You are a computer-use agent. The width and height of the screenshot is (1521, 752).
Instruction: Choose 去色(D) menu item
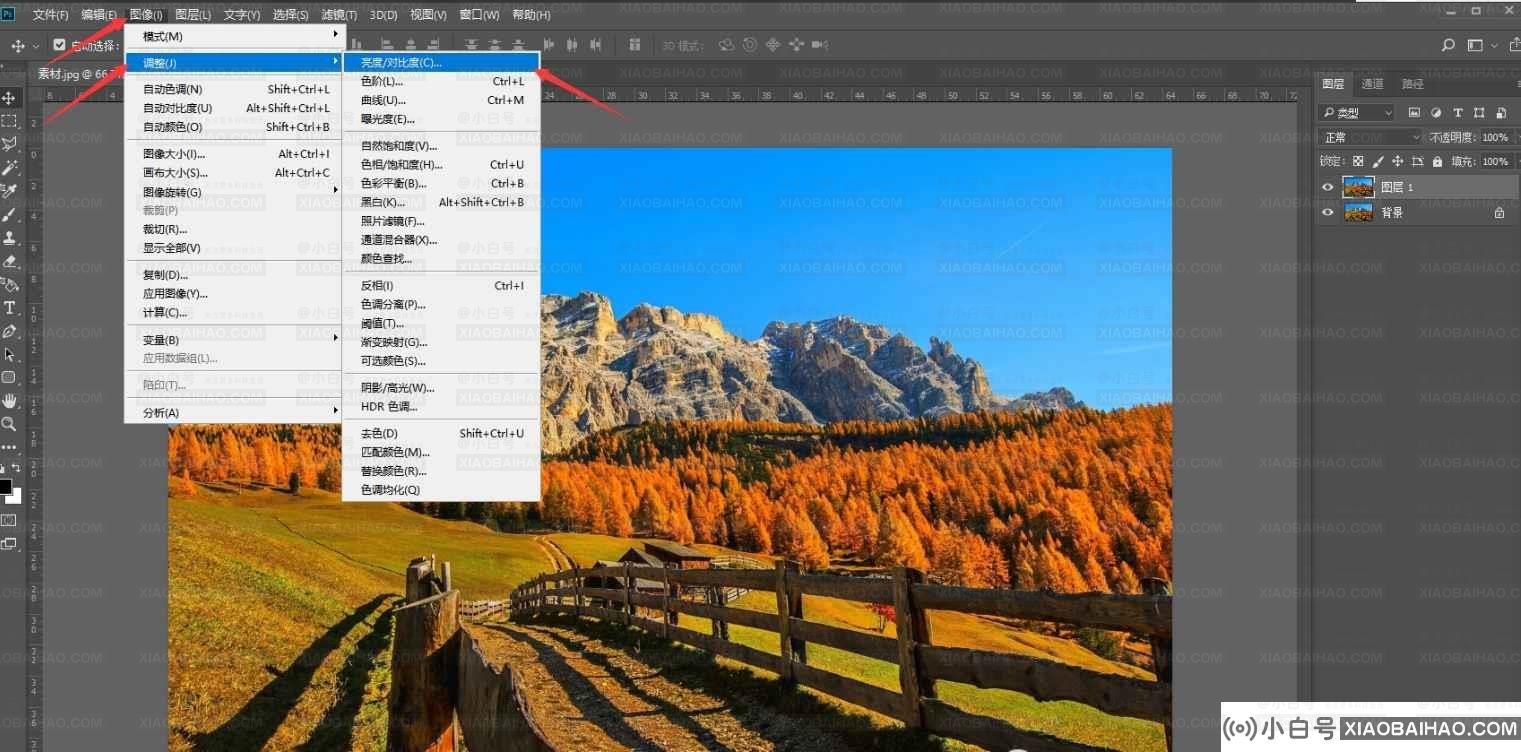441,433
